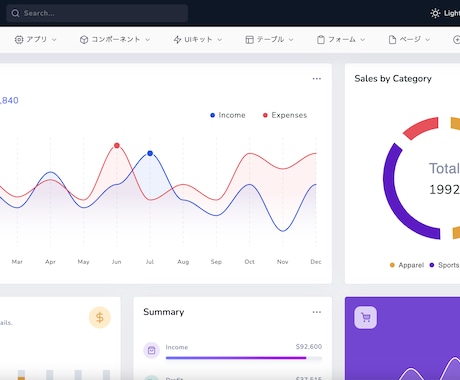The image size is (460, 380).
Task: Click the lightning icon beside UIキット
Action: (x=177, y=40)
